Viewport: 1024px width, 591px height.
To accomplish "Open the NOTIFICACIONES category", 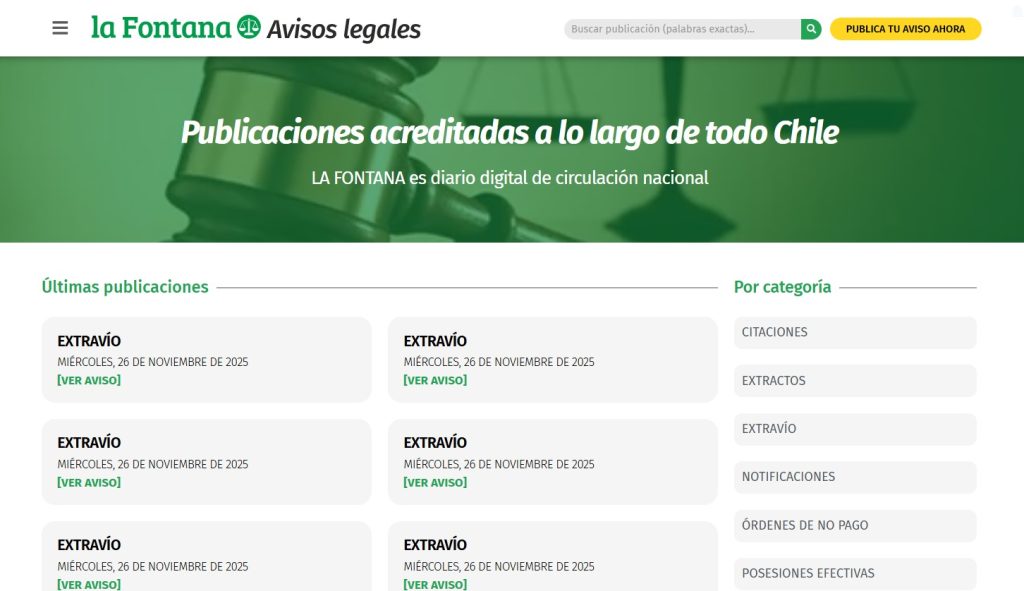I will 855,477.
